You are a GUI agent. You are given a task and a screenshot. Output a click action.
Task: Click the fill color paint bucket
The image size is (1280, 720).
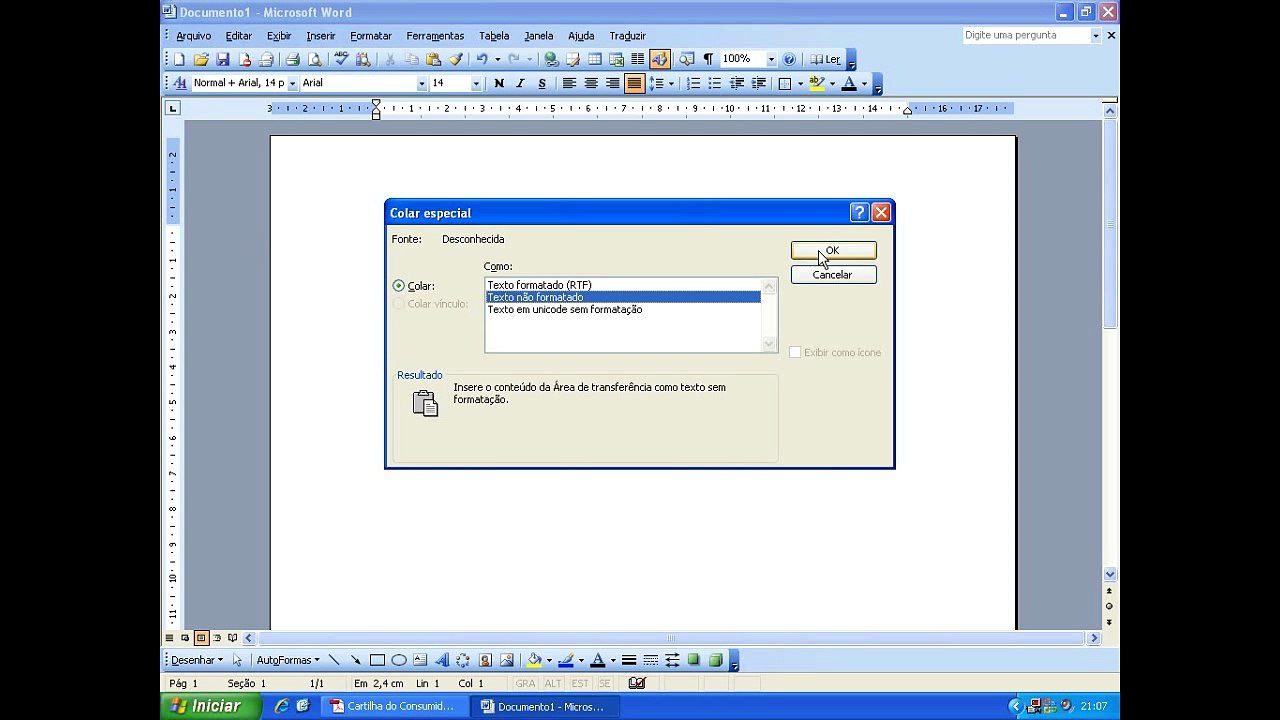(x=535, y=660)
